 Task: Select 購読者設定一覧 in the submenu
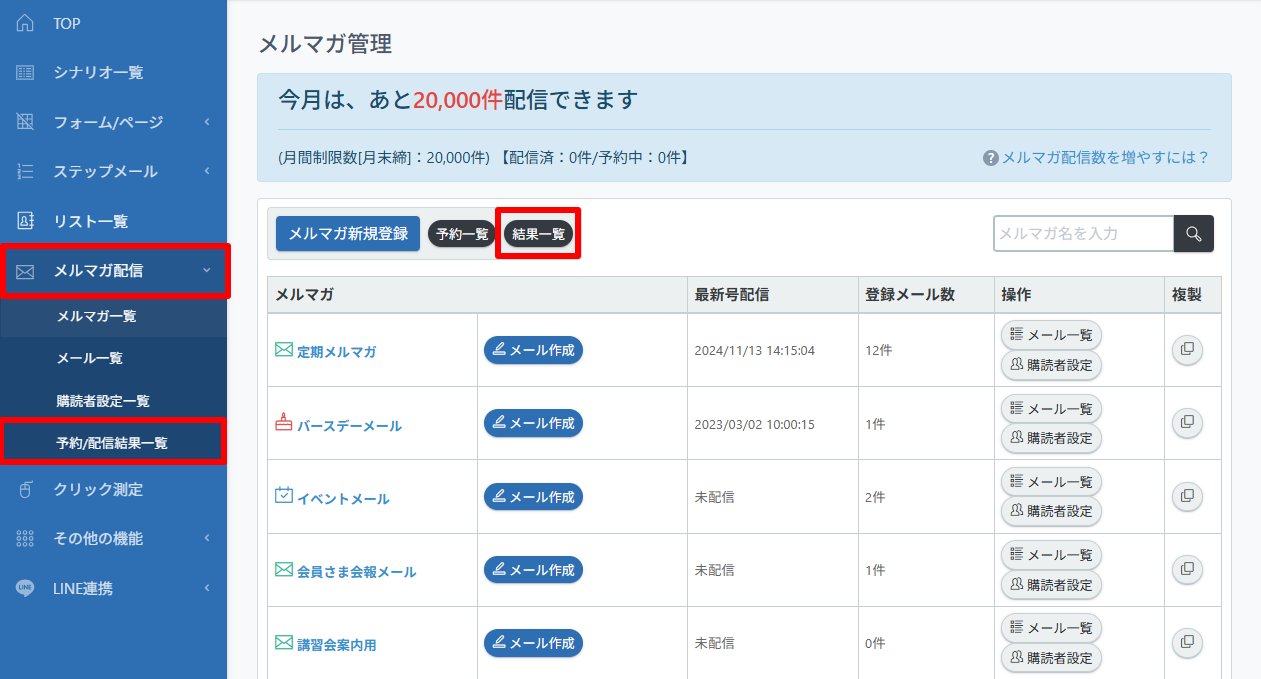[103, 401]
